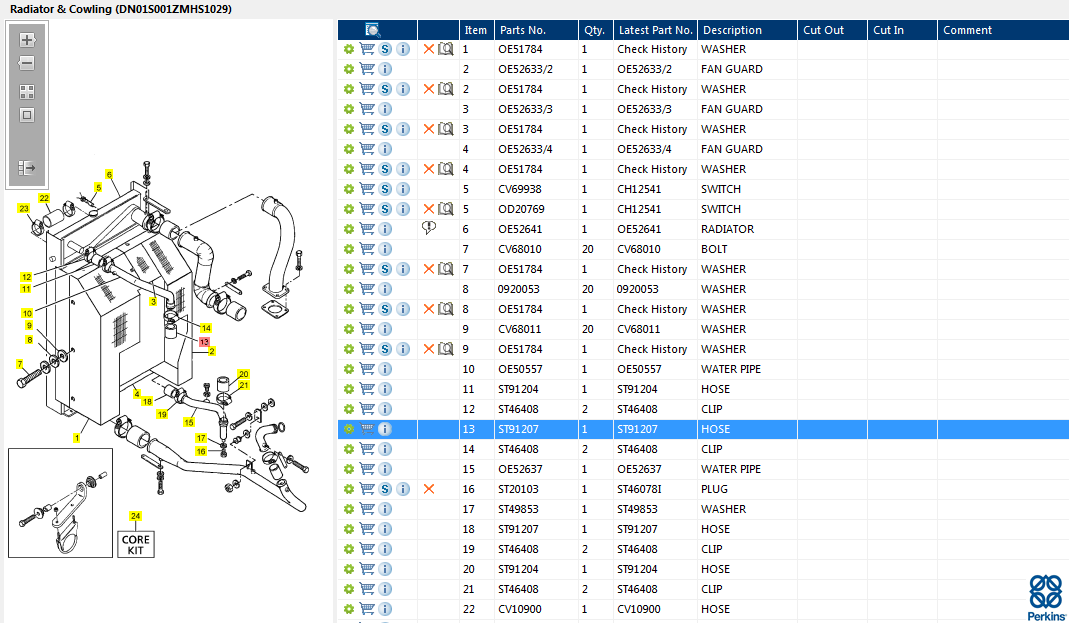The width and height of the screenshot is (1069, 623).
Task: Zoom out of the diagram with minus button
Action: tap(27, 63)
